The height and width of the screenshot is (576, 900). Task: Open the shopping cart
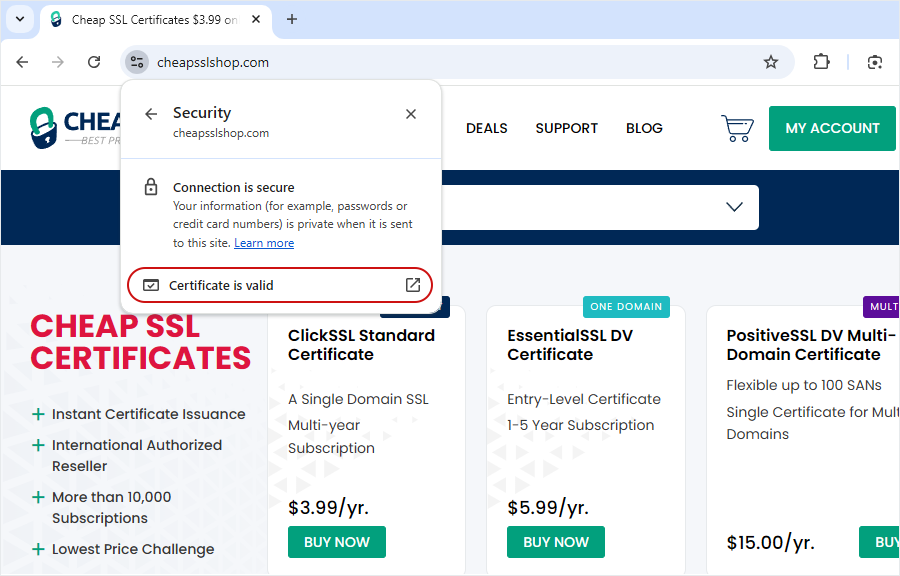738,128
